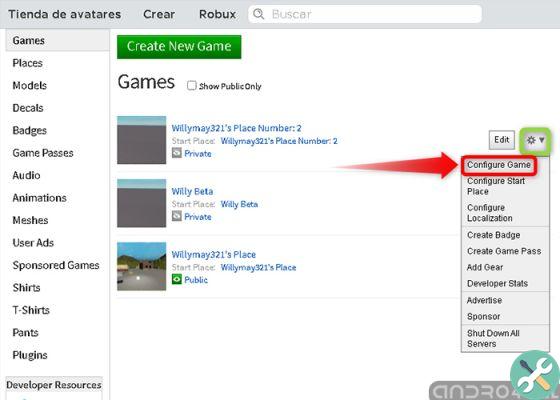
Task: Click thumbnail of Willymay321's Place Number: 2
Action: point(141,140)
